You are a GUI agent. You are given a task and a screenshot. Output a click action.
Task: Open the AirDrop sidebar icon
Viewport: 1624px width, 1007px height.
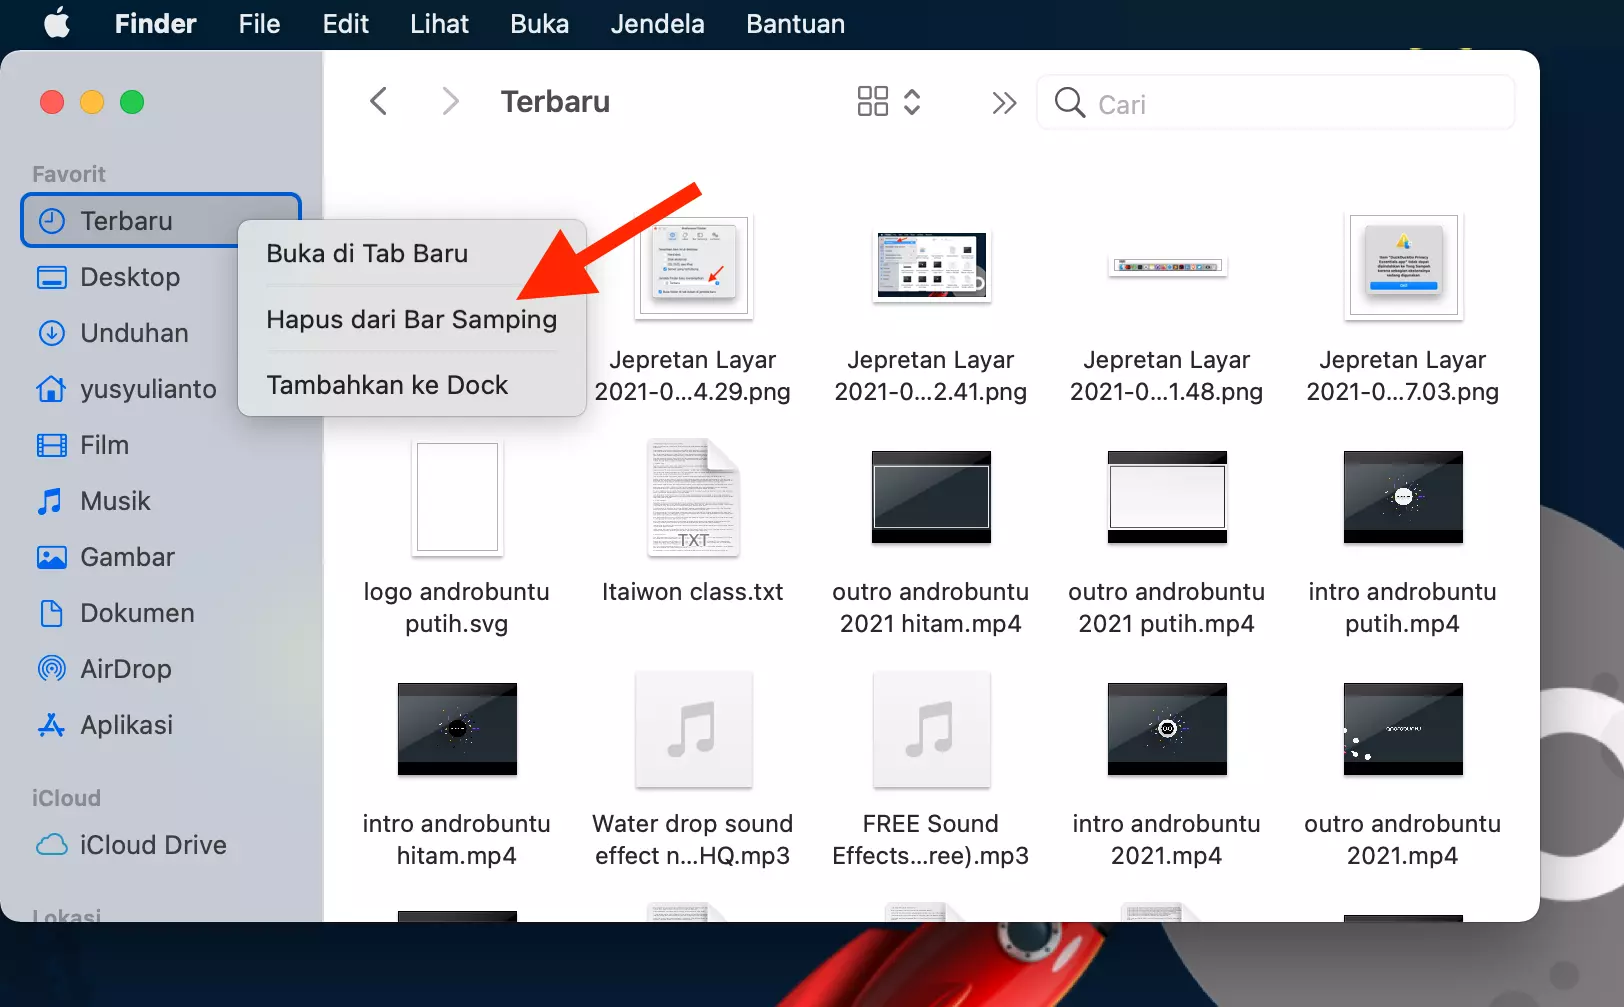click(51, 669)
